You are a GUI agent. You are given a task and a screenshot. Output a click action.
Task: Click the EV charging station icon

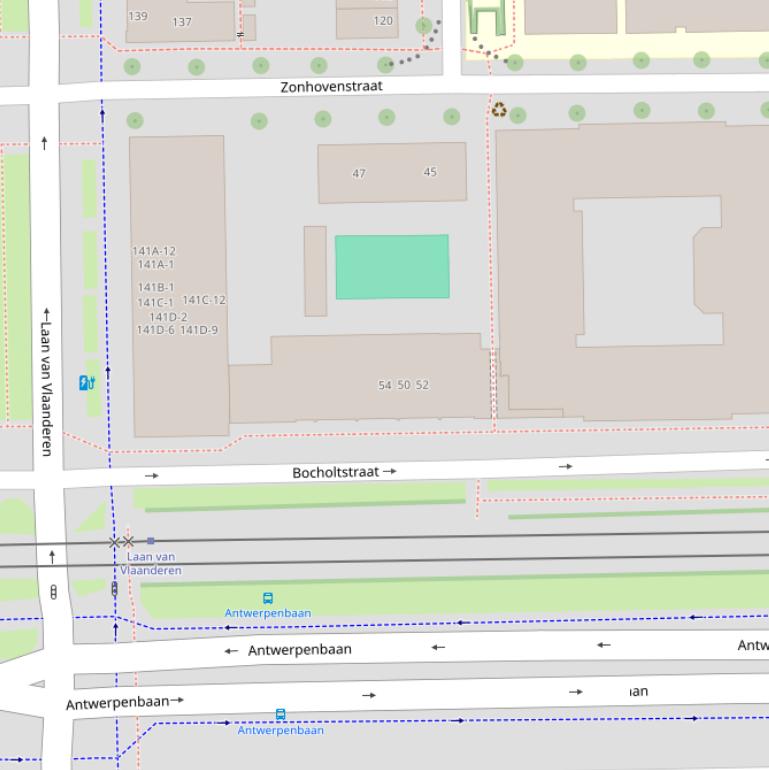pyautogui.click(x=87, y=382)
